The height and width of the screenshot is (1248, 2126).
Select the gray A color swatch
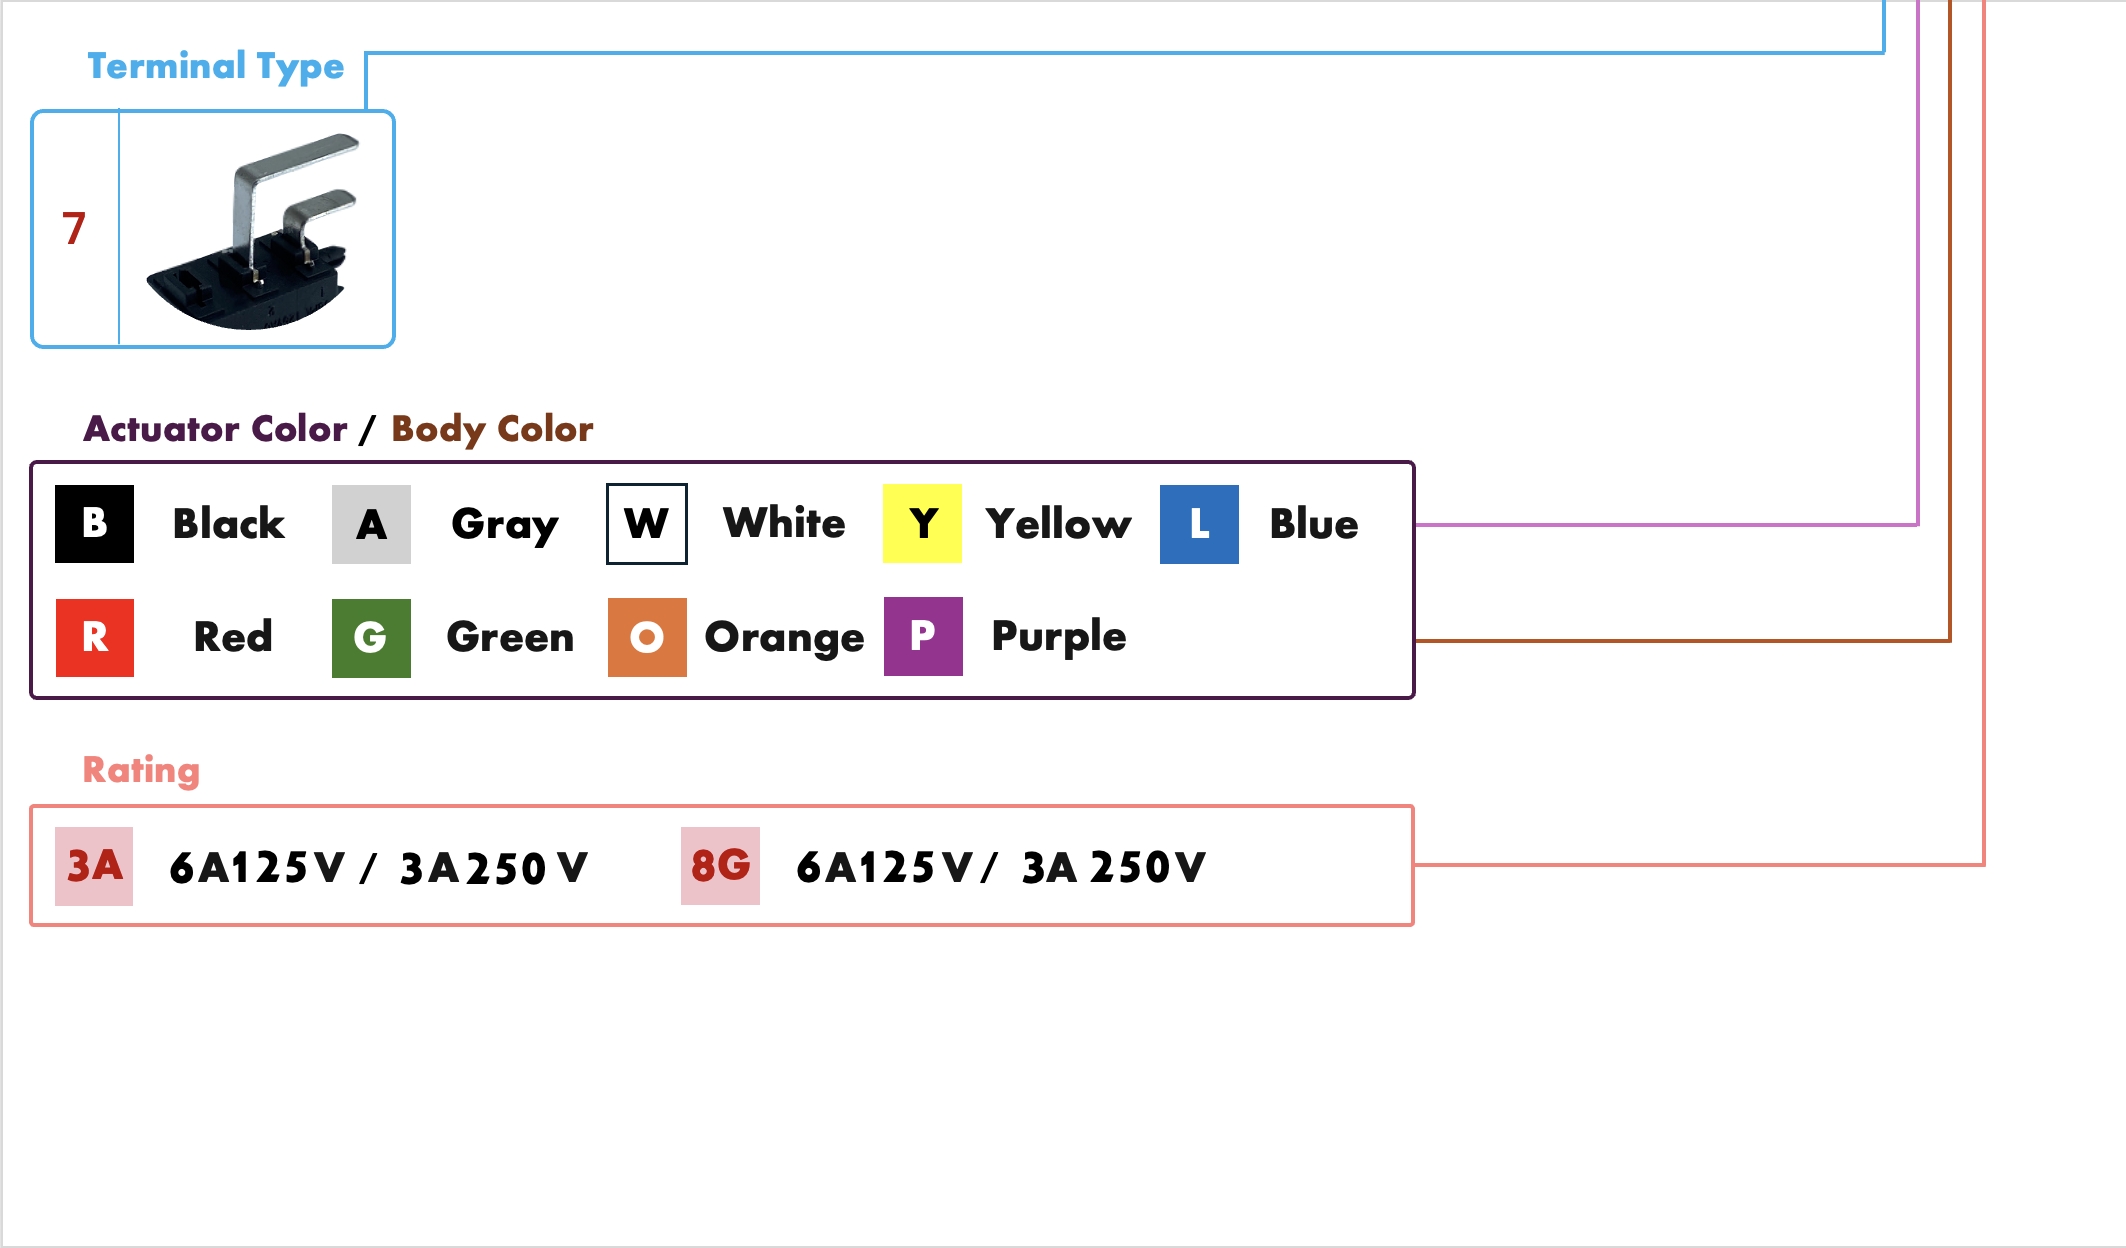[371, 524]
